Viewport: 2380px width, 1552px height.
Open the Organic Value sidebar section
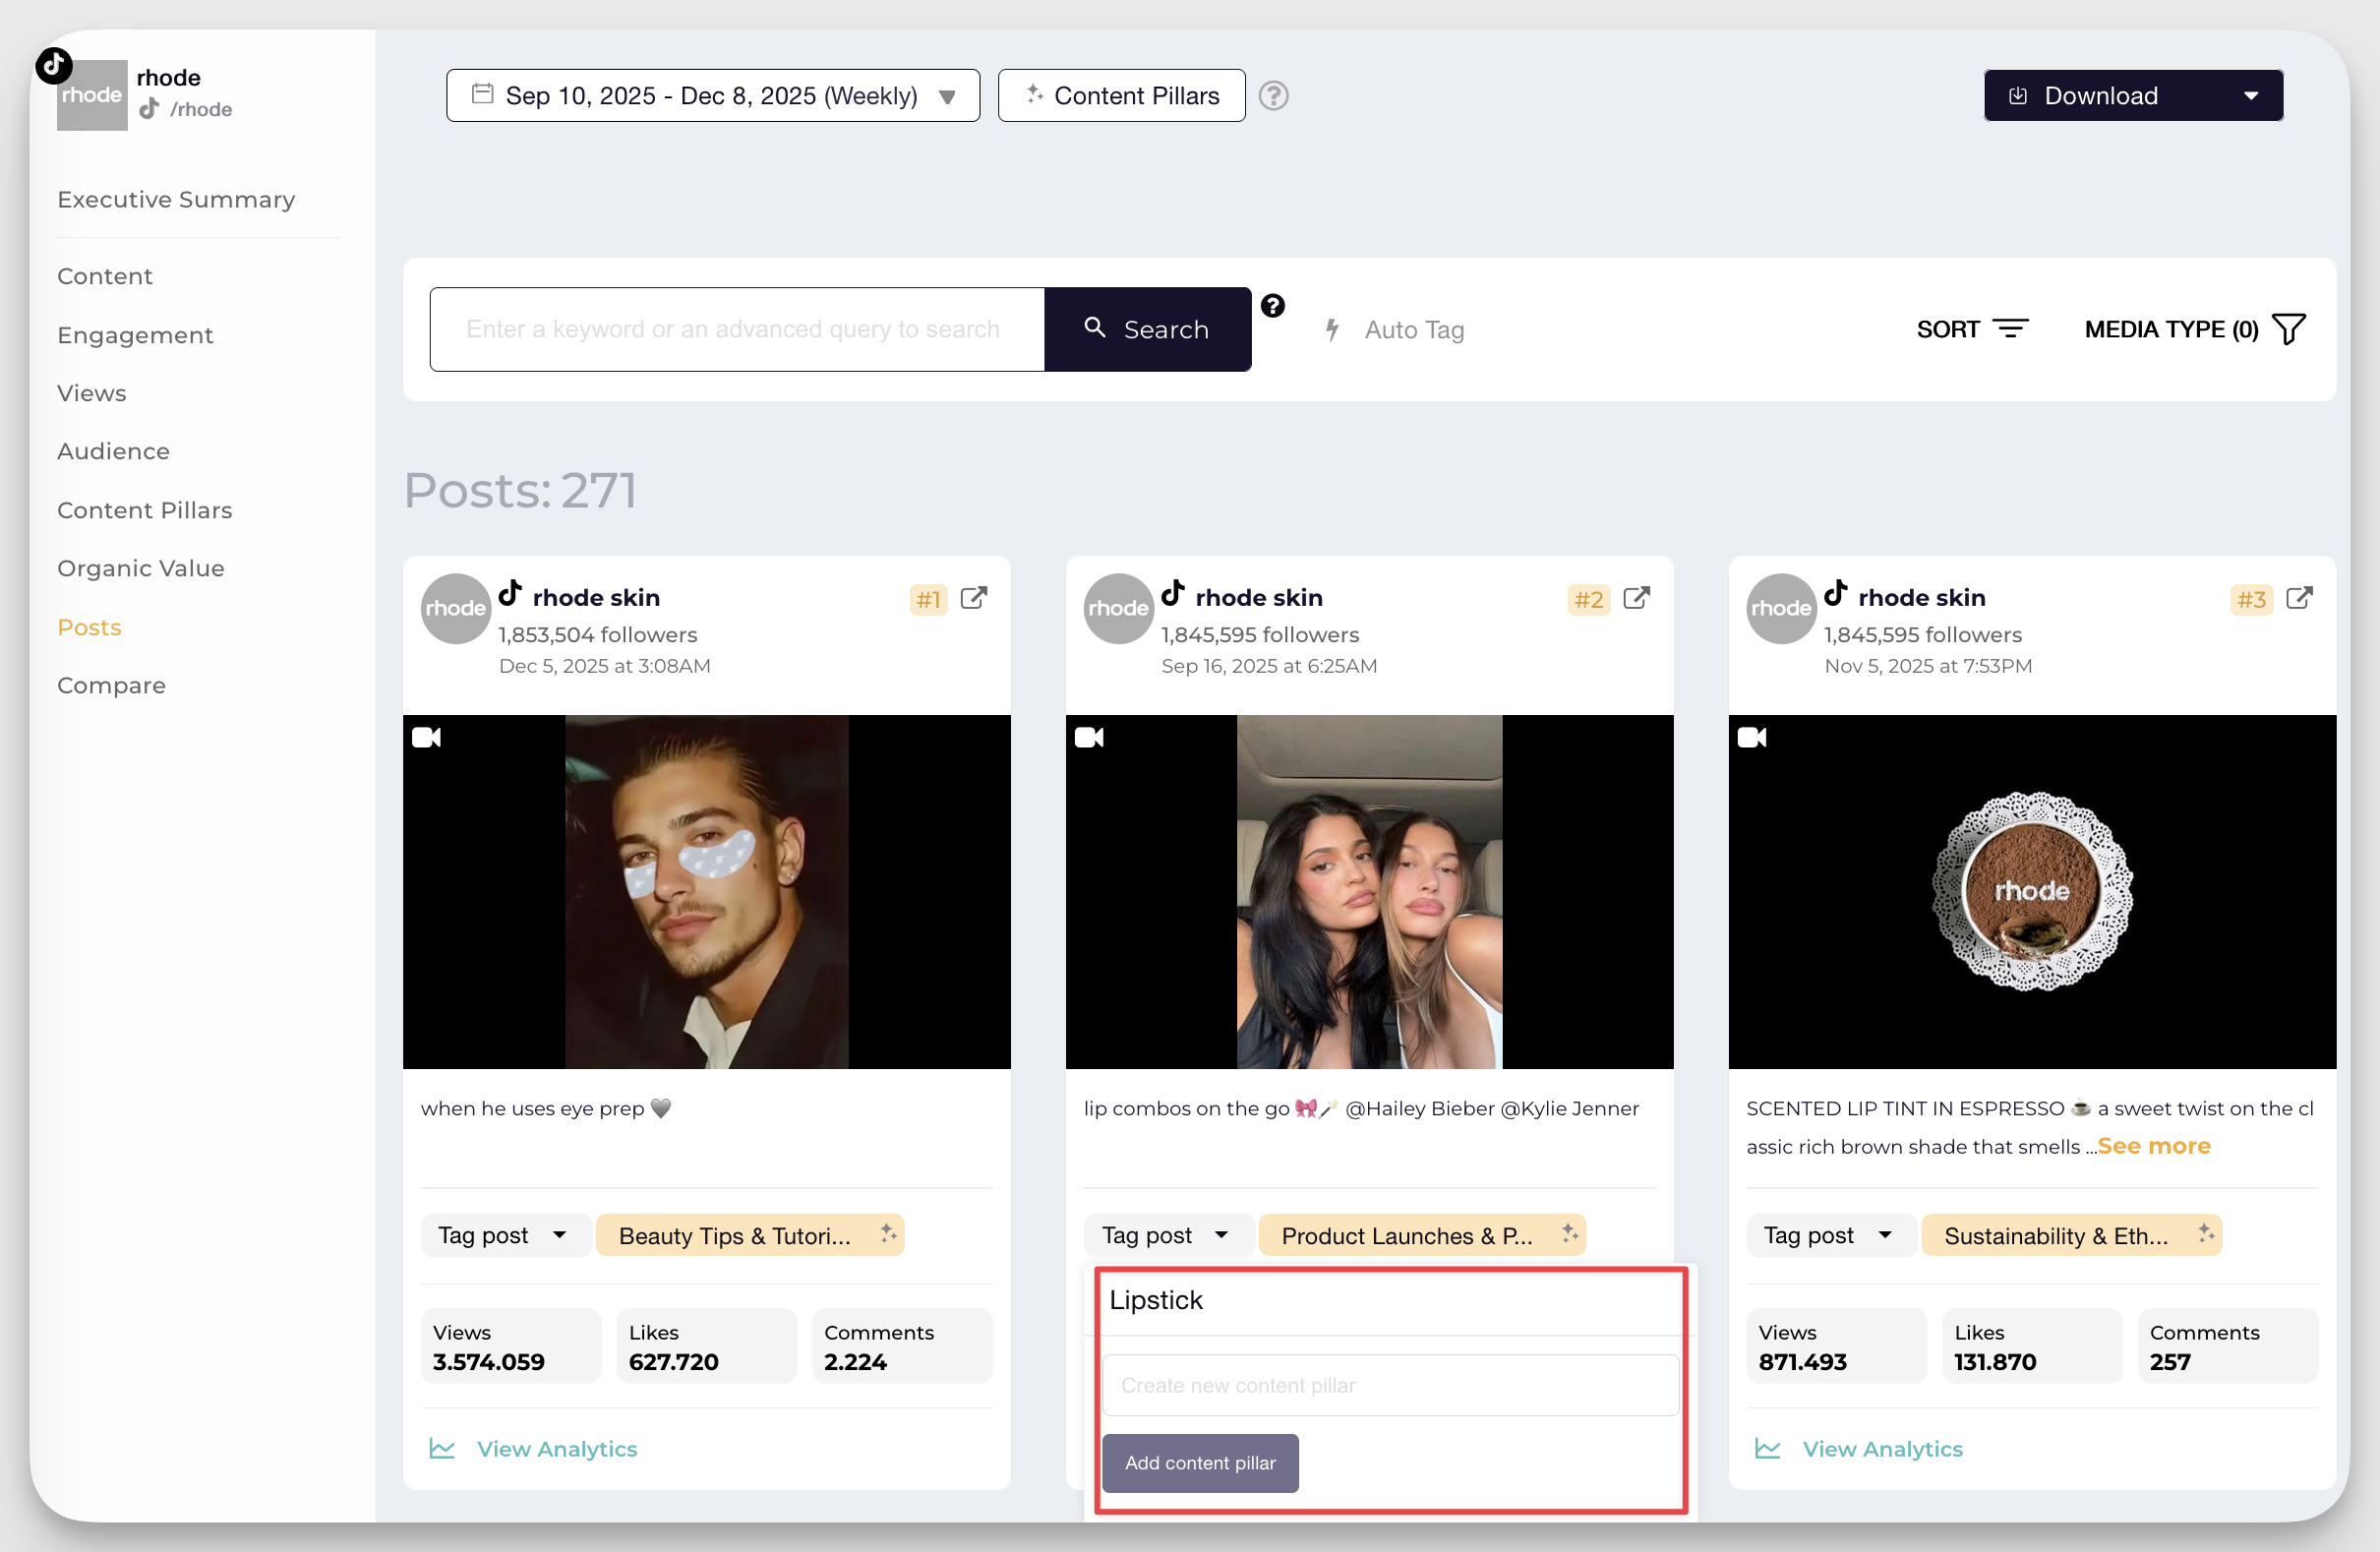click(x=141, y=568)
